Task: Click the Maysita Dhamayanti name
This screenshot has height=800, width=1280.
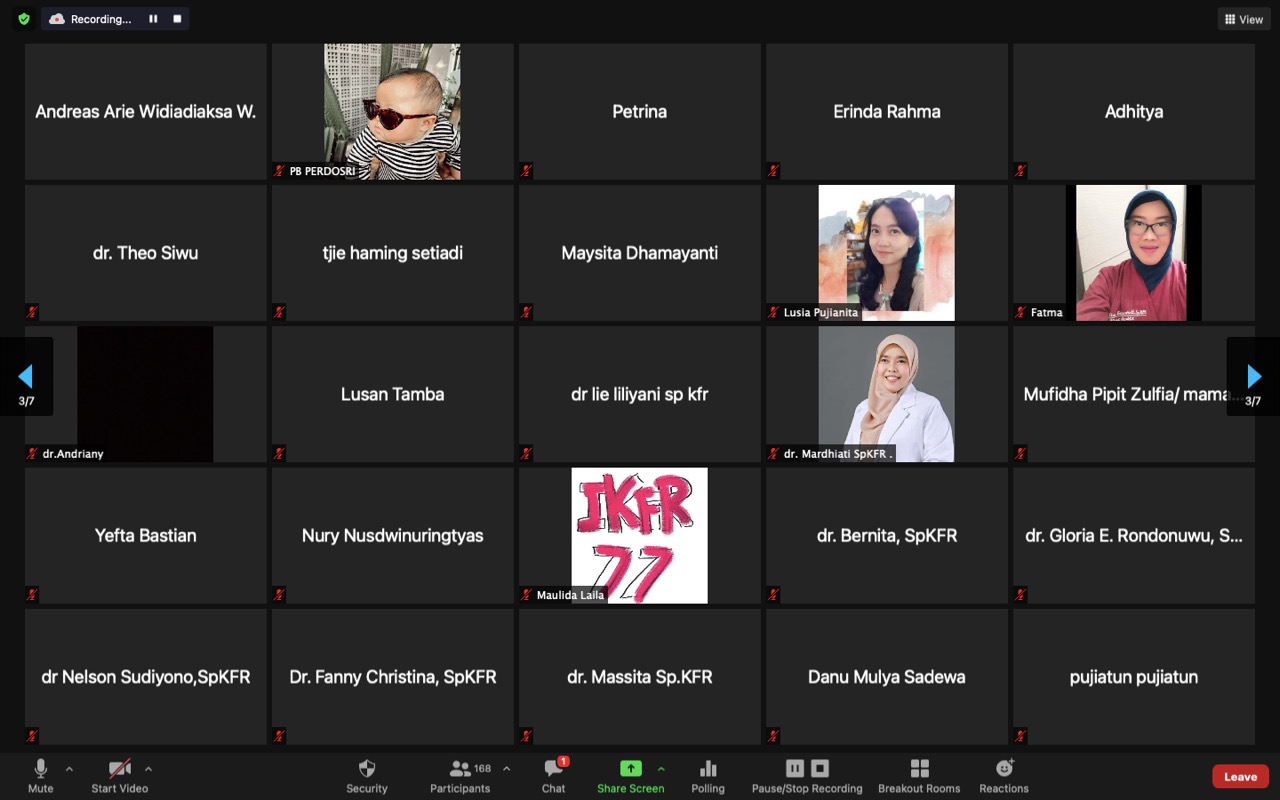Action: click(640, 253)
